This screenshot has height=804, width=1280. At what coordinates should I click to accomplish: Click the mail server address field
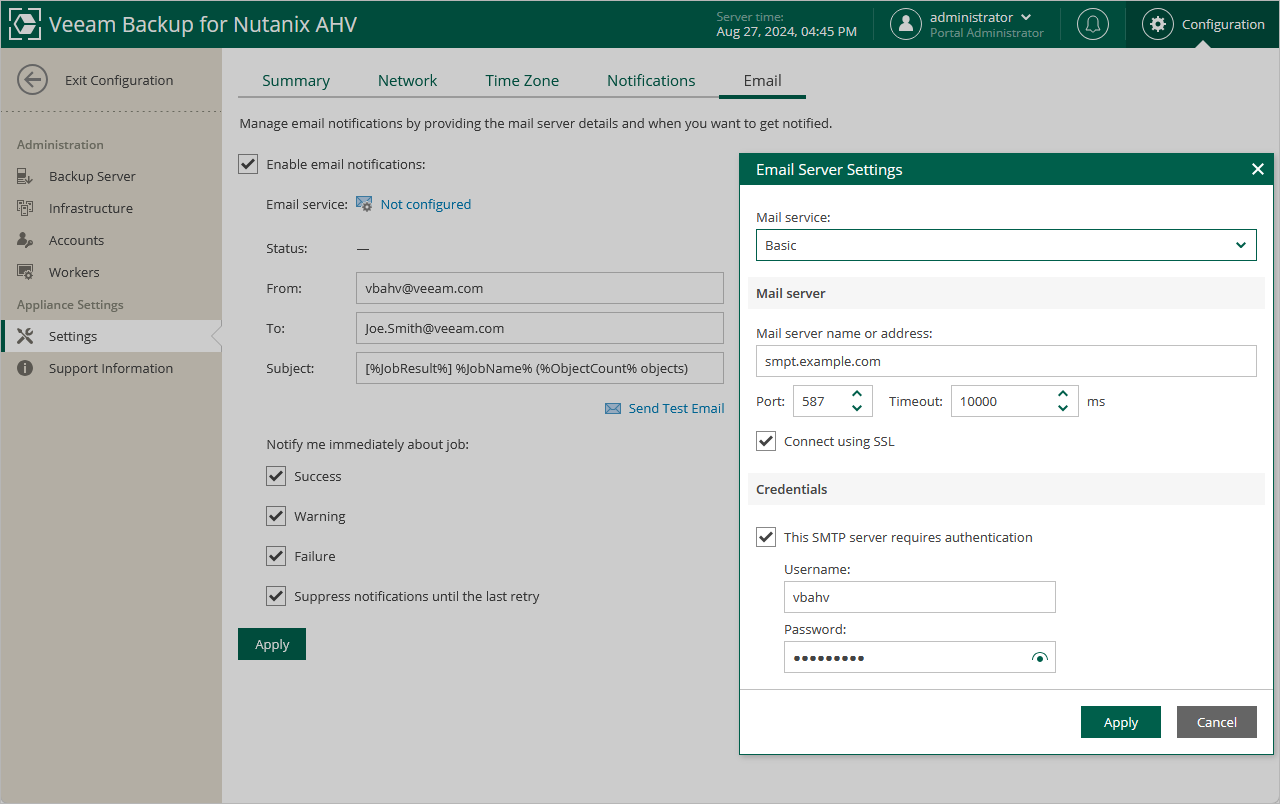(x=1005, y=361)
